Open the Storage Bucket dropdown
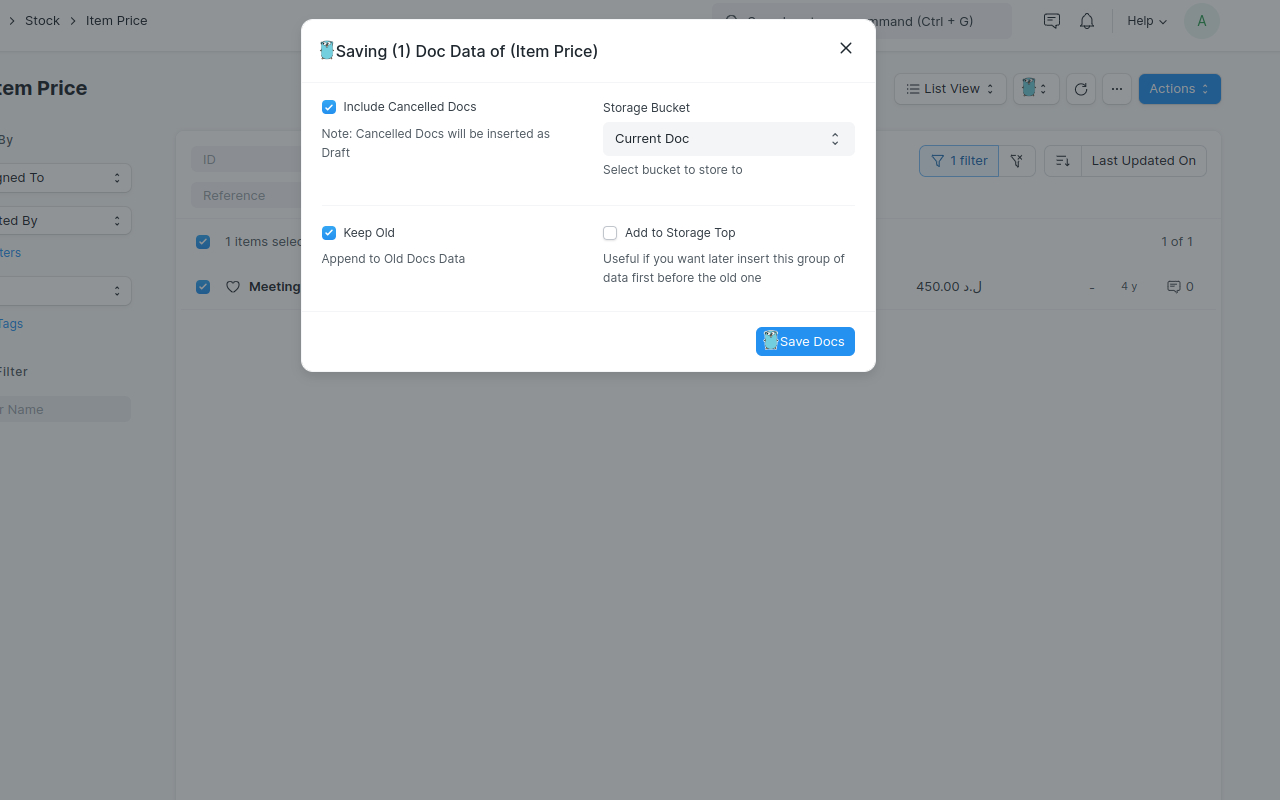Screen dimensions: 1280x800 [729, 139]
